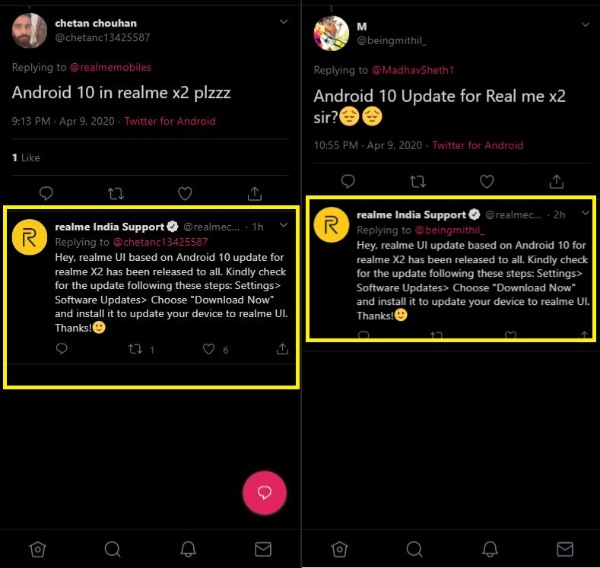Like M's Android 10 Update tweet

[487, 181]
